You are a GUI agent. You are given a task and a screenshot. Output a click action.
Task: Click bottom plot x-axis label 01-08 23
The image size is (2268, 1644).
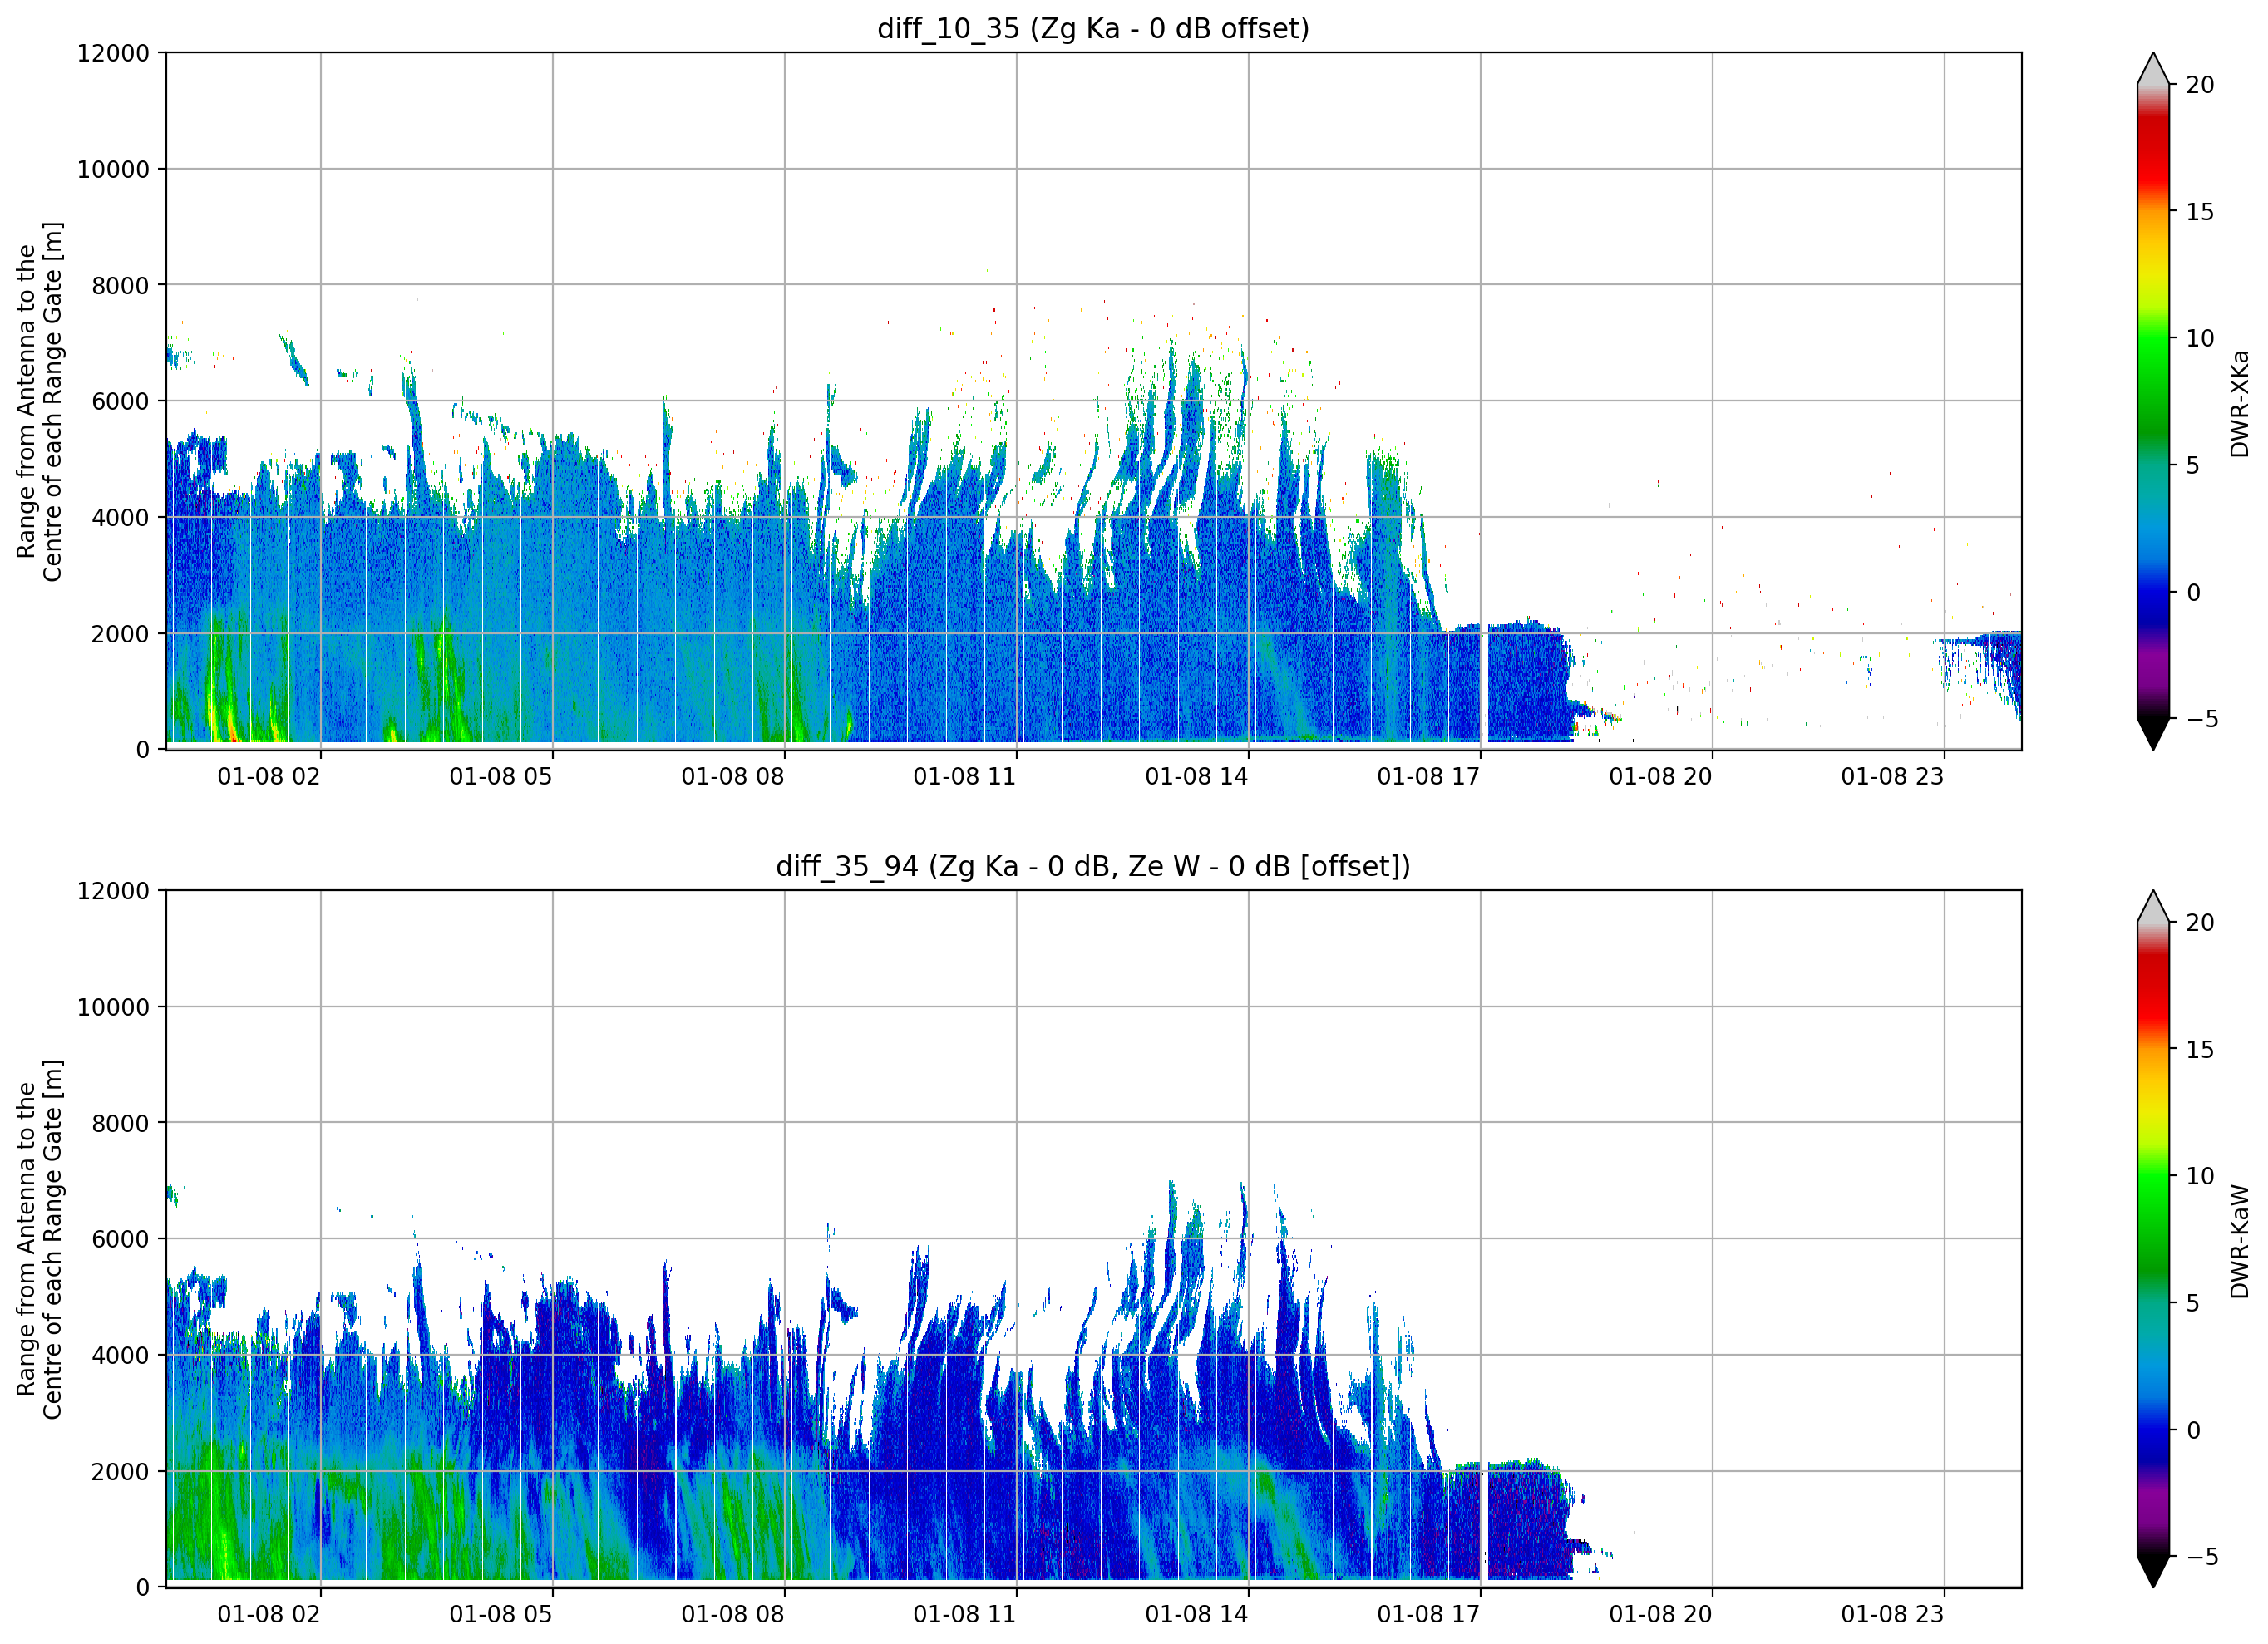point(1893,1615)
